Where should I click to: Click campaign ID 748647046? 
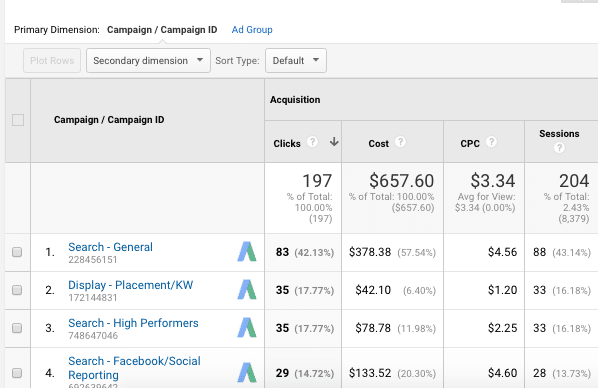click(93, 336)
